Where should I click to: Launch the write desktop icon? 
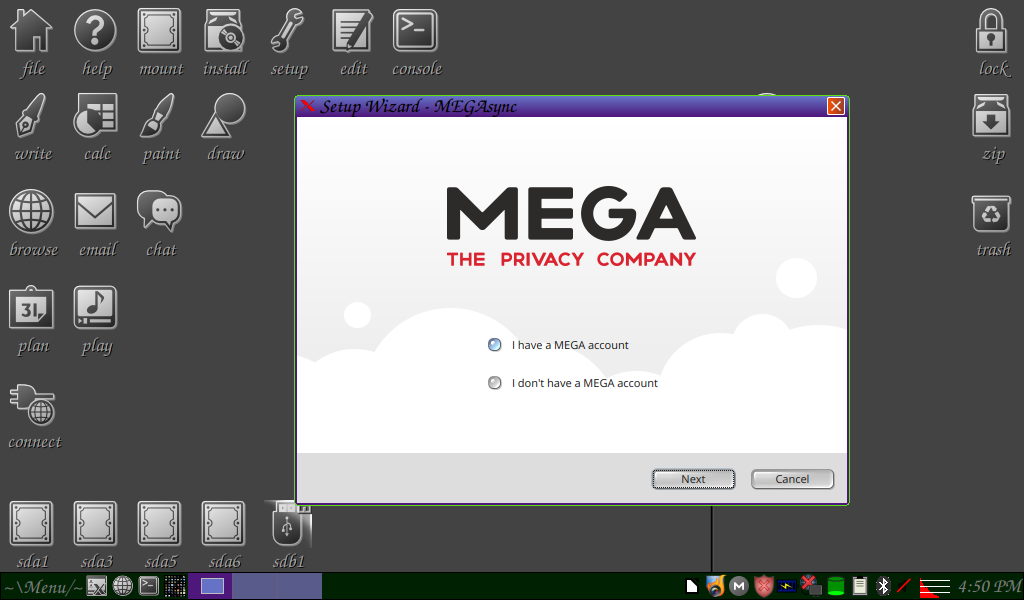coord(32,128)
